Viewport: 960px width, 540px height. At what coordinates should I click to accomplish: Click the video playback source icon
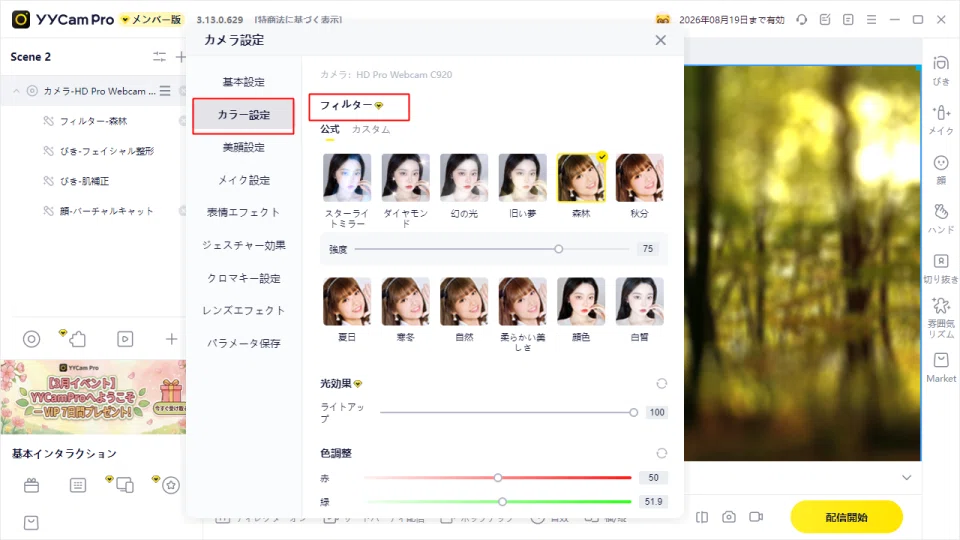[x=125, y=339]
